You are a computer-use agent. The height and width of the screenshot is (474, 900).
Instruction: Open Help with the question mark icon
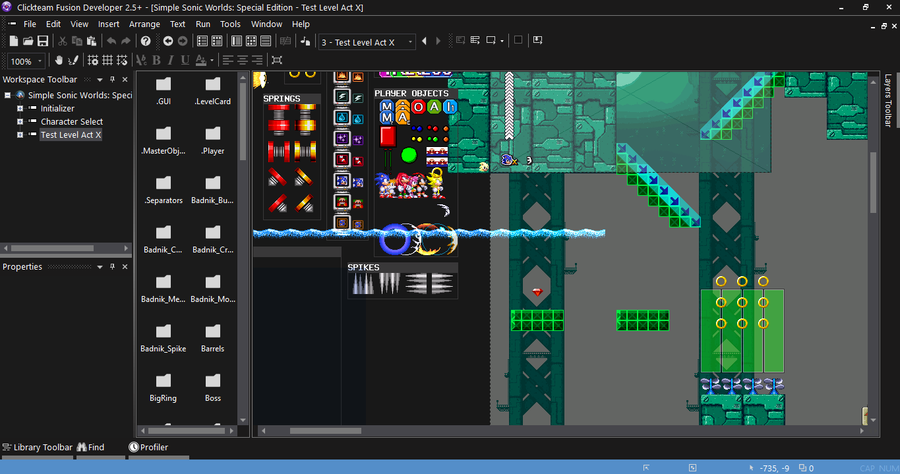(146, 41)
